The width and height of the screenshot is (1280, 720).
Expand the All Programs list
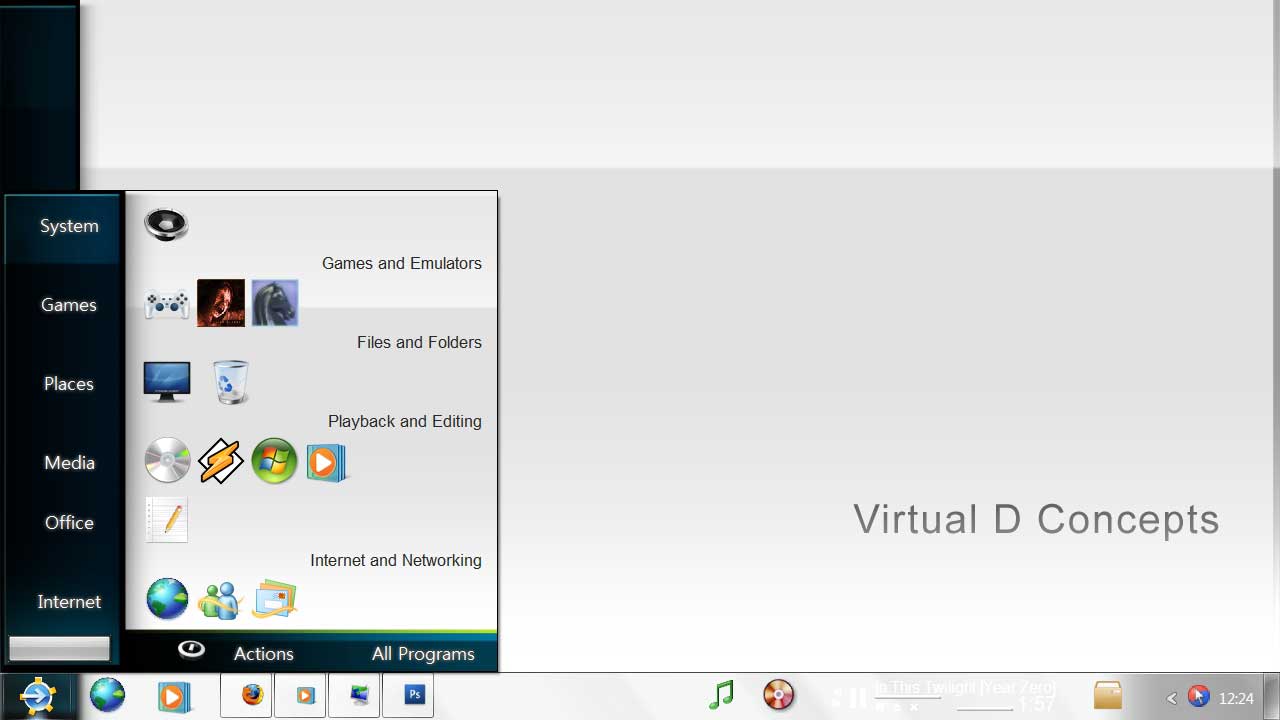(x=423, y=654)
